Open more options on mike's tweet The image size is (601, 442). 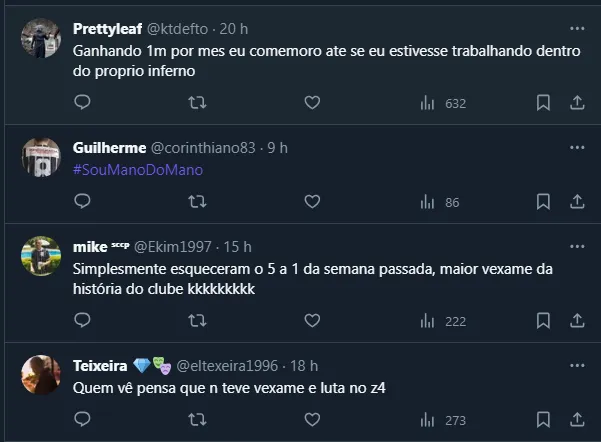click(577, 246)
